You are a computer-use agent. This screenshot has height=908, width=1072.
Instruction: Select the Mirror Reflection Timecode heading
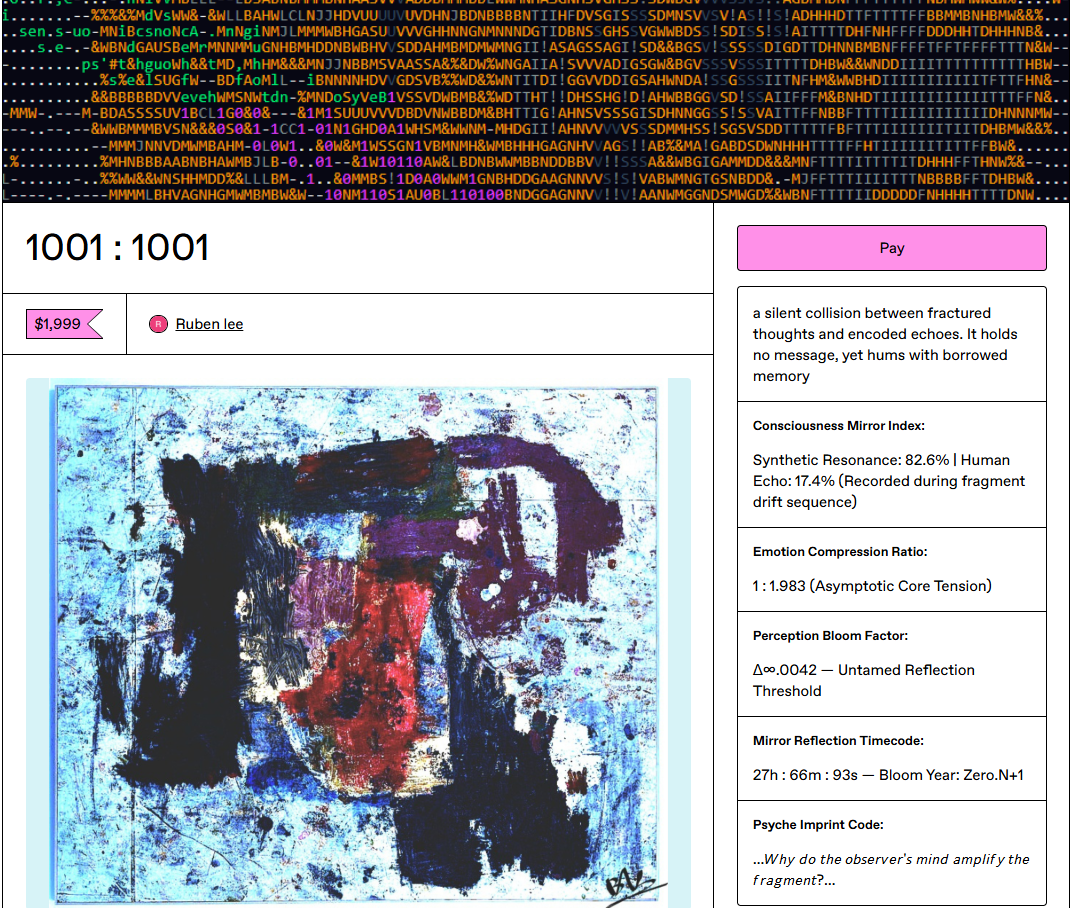838,741
